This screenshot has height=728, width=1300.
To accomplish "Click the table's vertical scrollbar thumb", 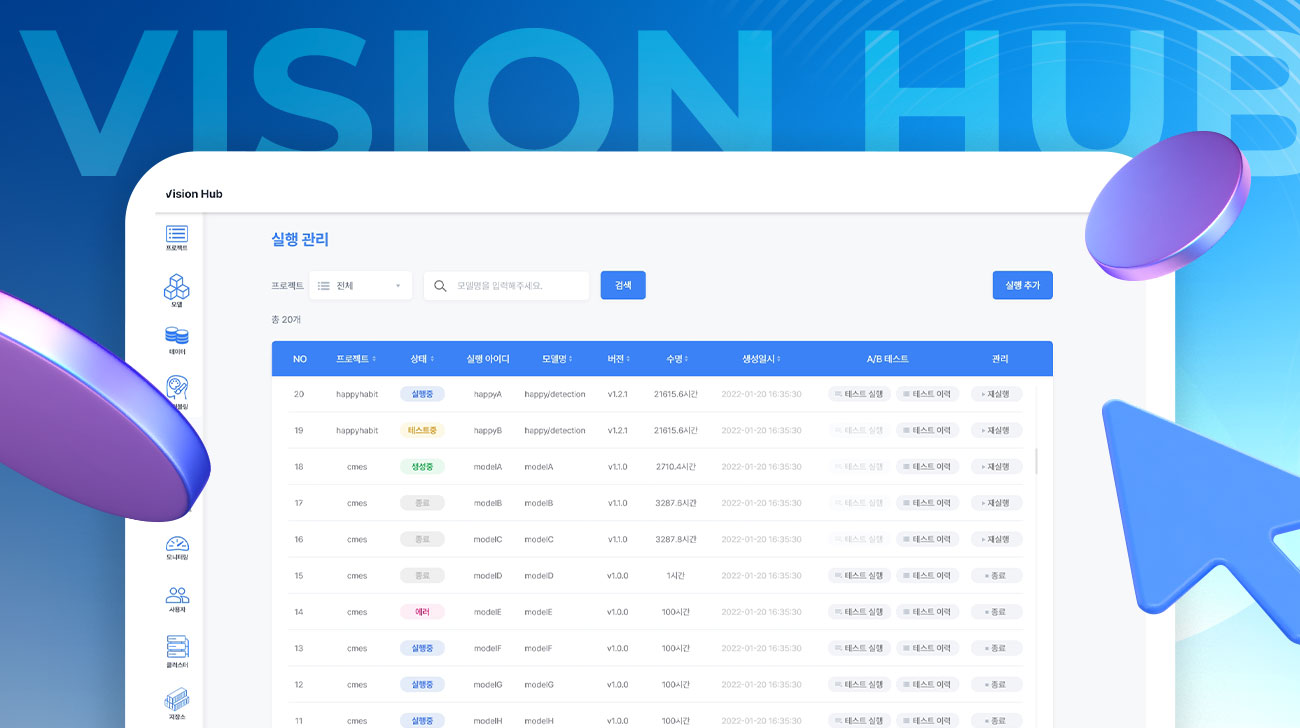I will (1036, 461).
